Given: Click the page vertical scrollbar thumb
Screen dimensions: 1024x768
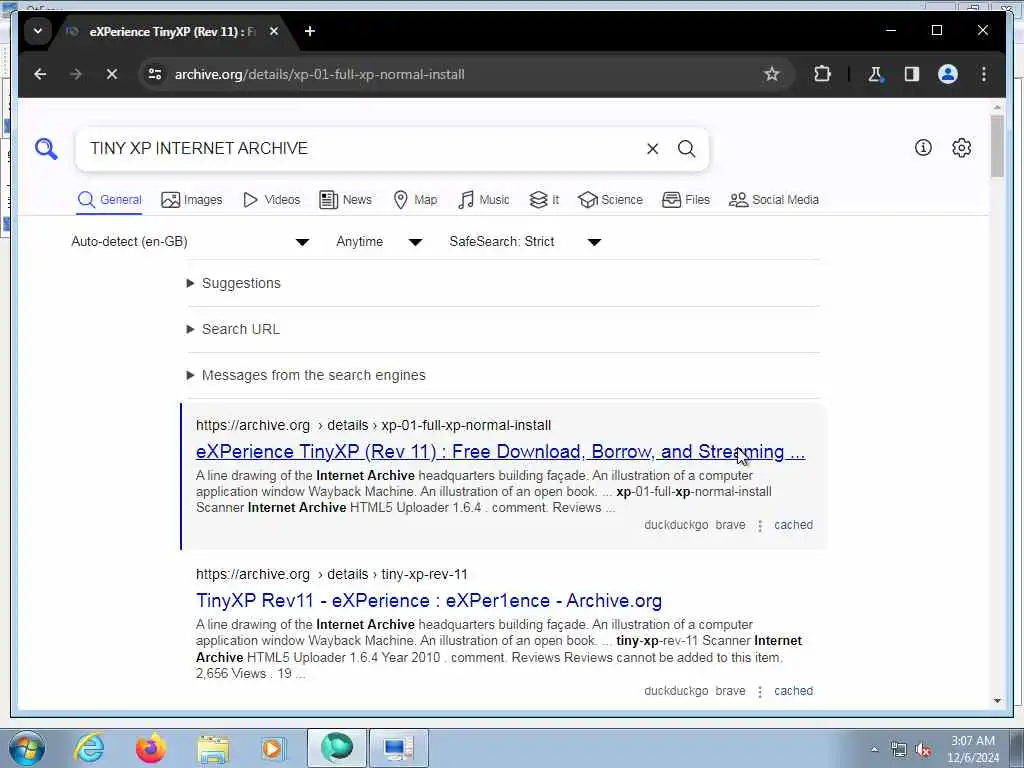Looking at the screenshot, I should (997, 146).
